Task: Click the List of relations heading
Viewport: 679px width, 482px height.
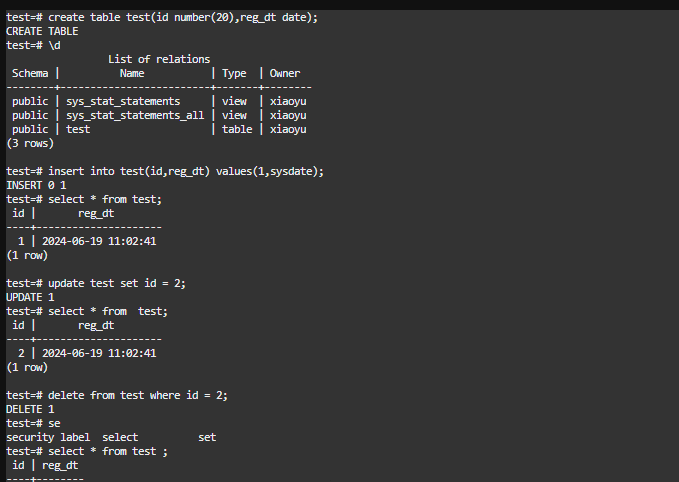Action: coord(159,59)
